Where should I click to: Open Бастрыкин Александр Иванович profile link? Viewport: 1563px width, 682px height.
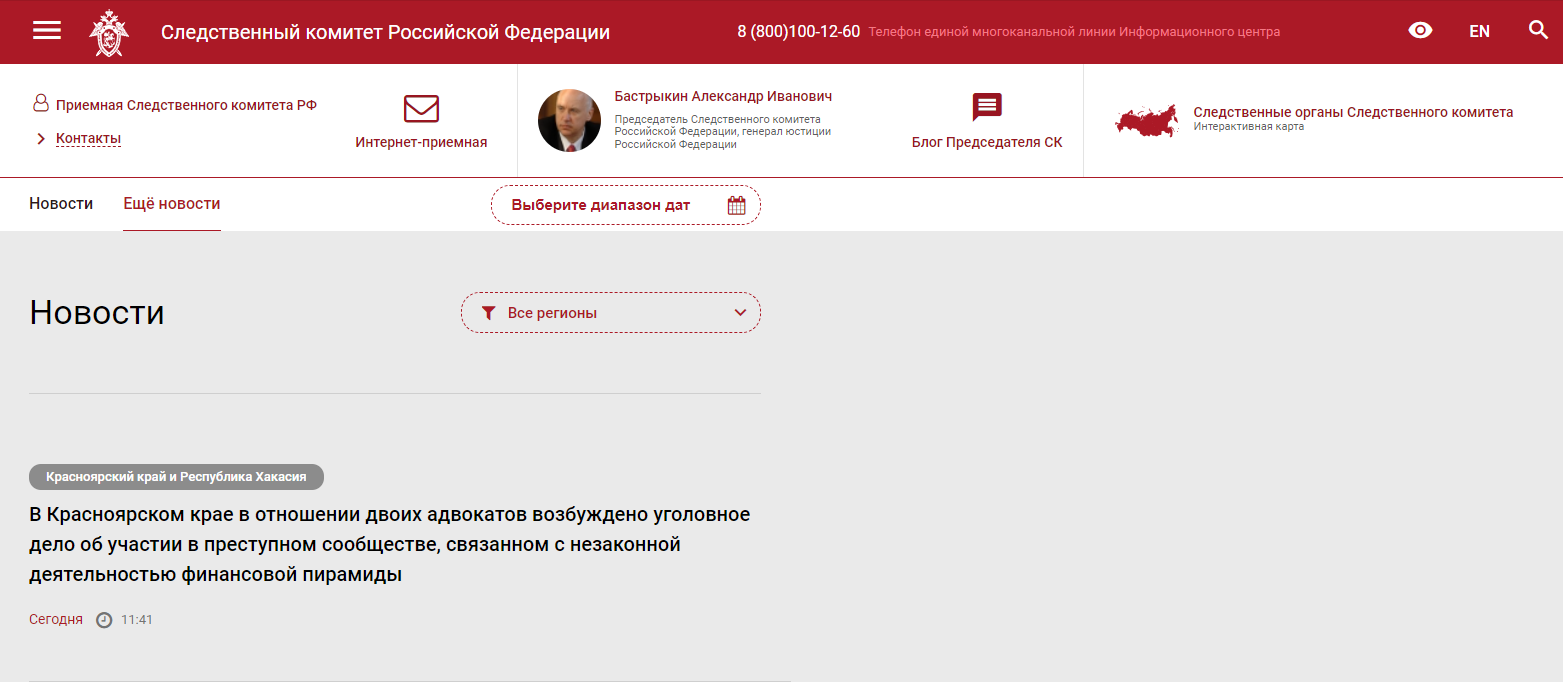tap(723, 97)
